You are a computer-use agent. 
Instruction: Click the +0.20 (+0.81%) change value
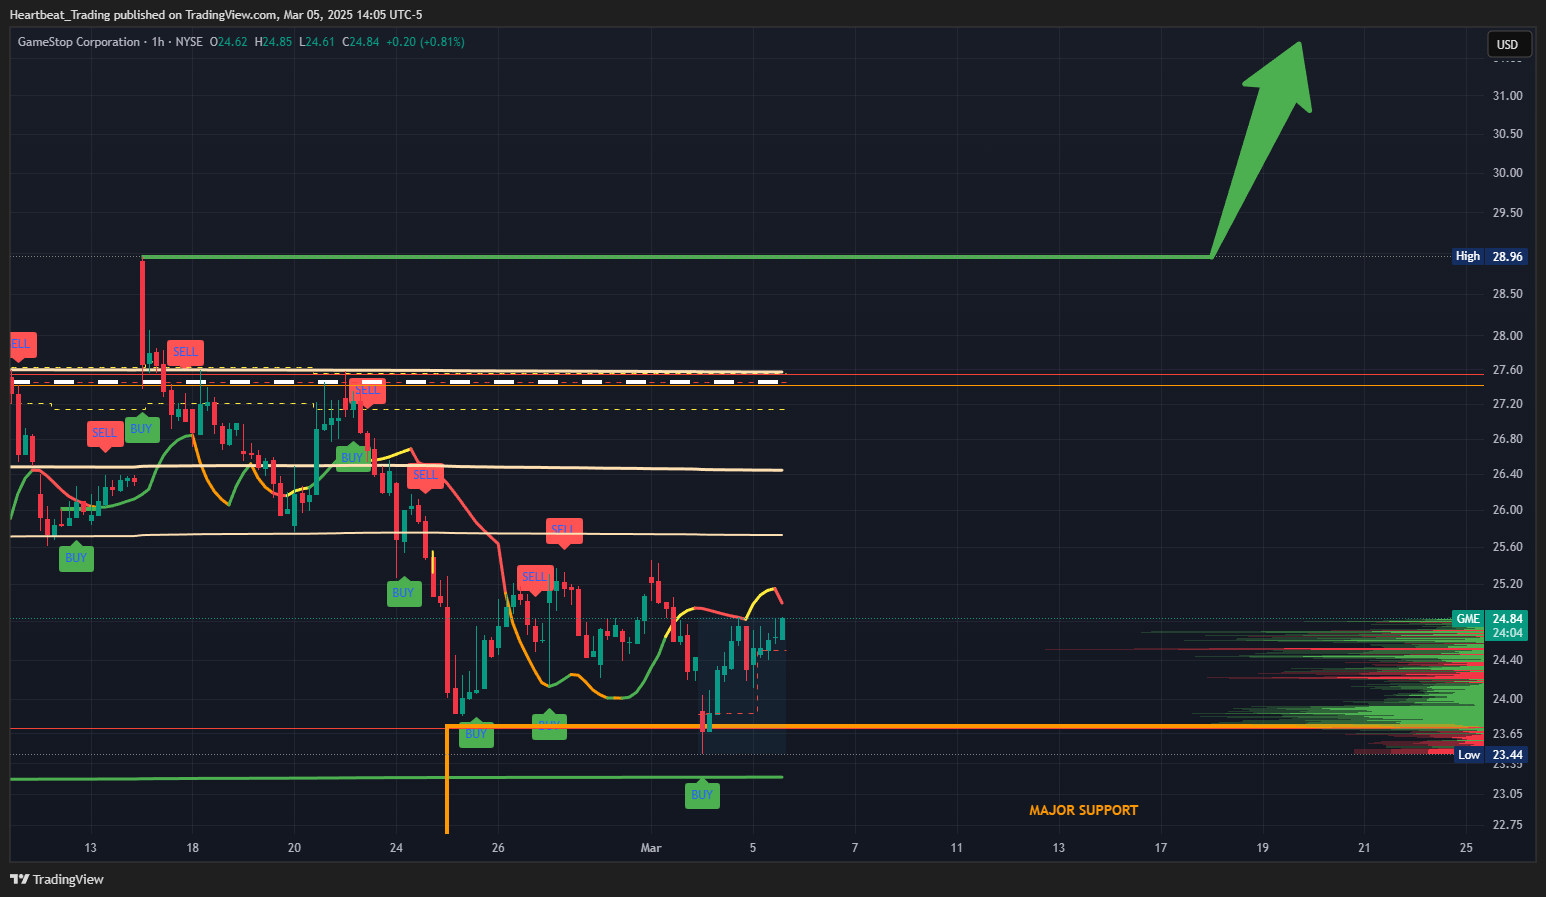tap(425, 42)
